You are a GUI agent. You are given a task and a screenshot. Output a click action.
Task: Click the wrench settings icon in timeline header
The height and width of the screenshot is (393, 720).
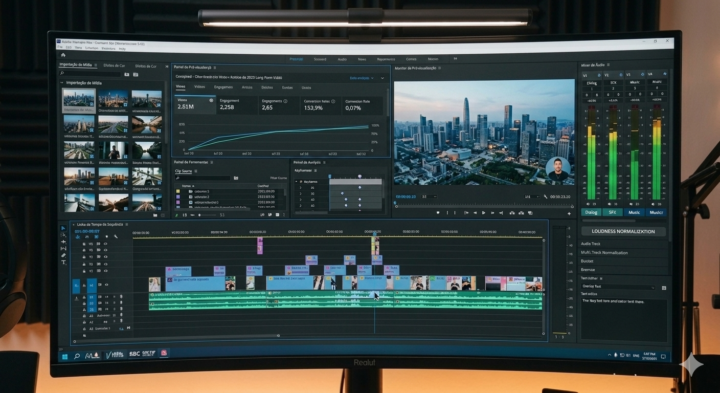(x=116, y=237)
